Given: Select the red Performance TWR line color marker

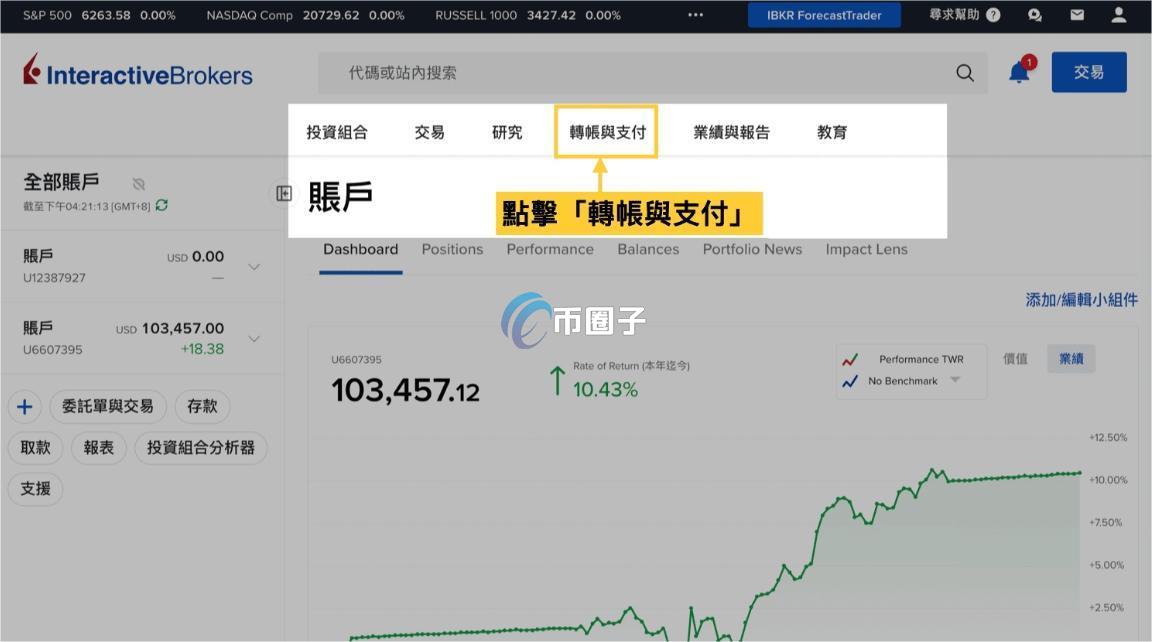Looking at the screenshot, I should 851,357.
